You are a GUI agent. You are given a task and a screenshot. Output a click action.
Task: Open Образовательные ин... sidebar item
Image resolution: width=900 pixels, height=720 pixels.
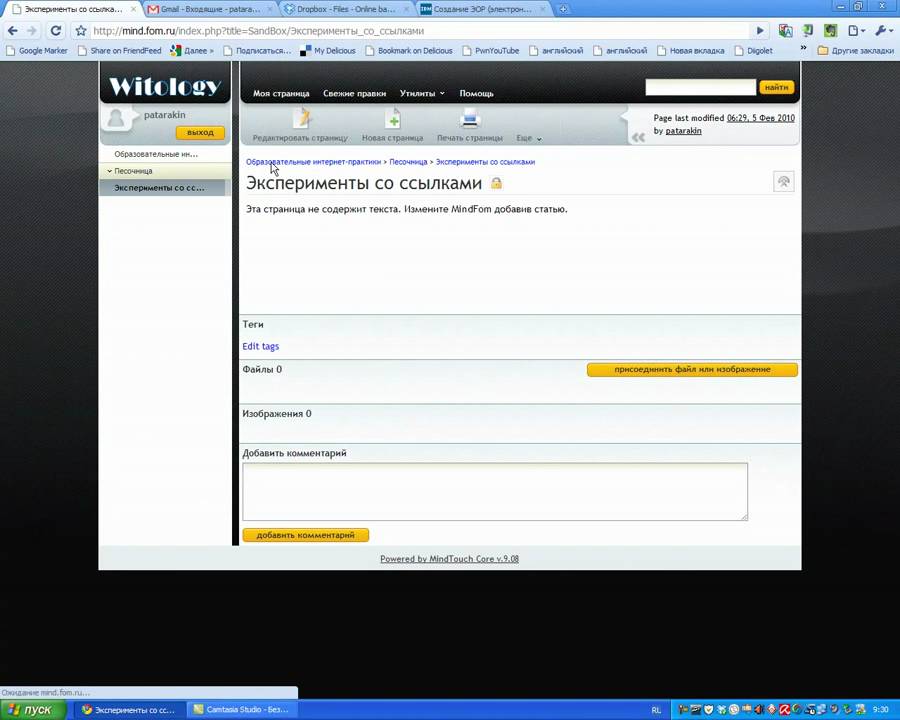[x=156, y=154]
